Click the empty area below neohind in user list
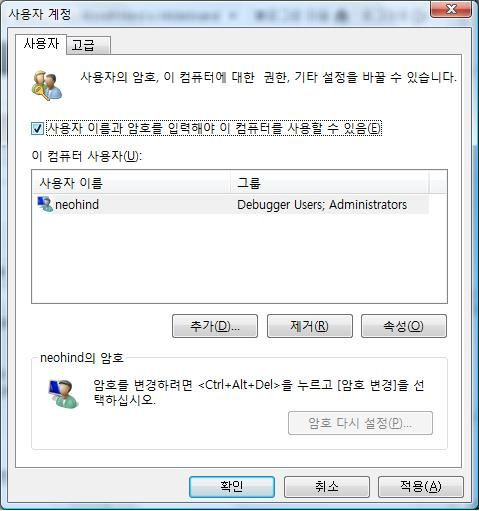 pyautogui.click(x=239, y=258)
